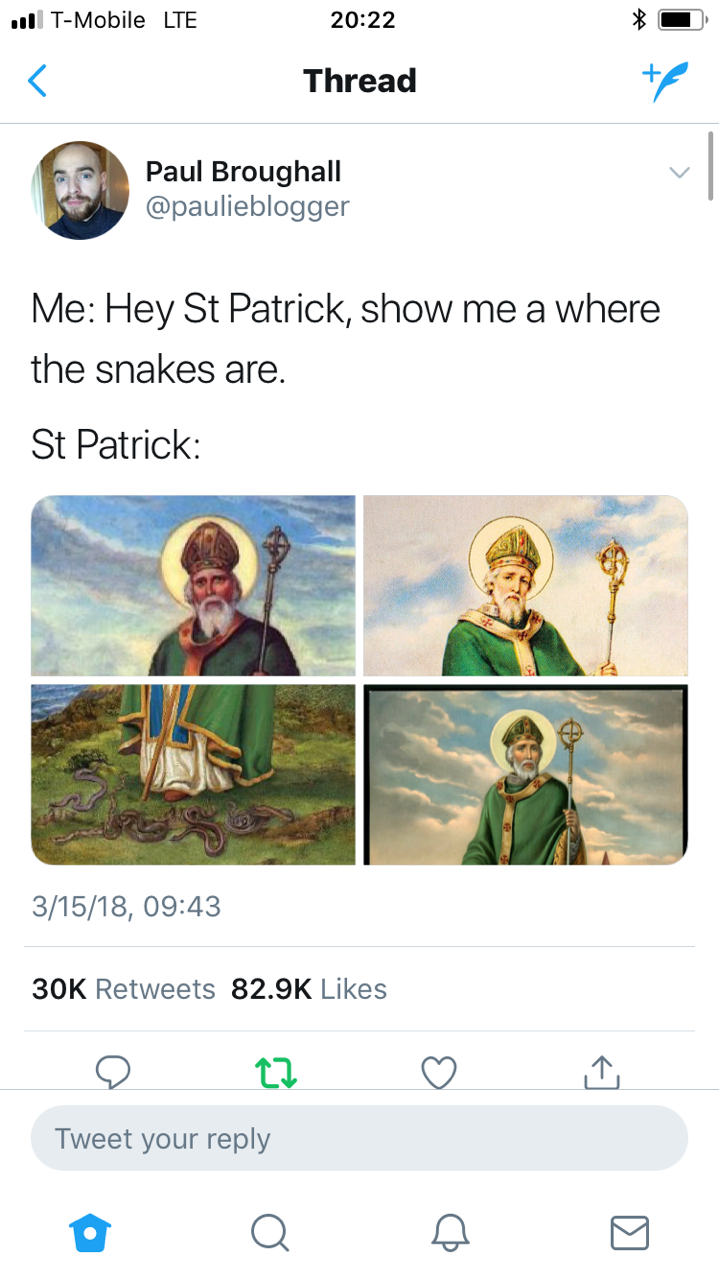The image size is (719, 1280).
Task: Toggle the green retweet icon
Action: [275, 1073]
